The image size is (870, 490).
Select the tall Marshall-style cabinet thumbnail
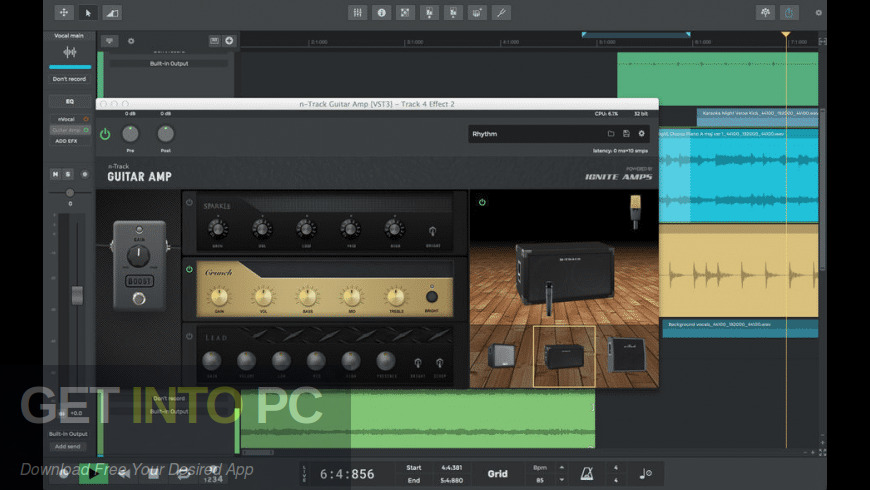(x=627, y=355)
